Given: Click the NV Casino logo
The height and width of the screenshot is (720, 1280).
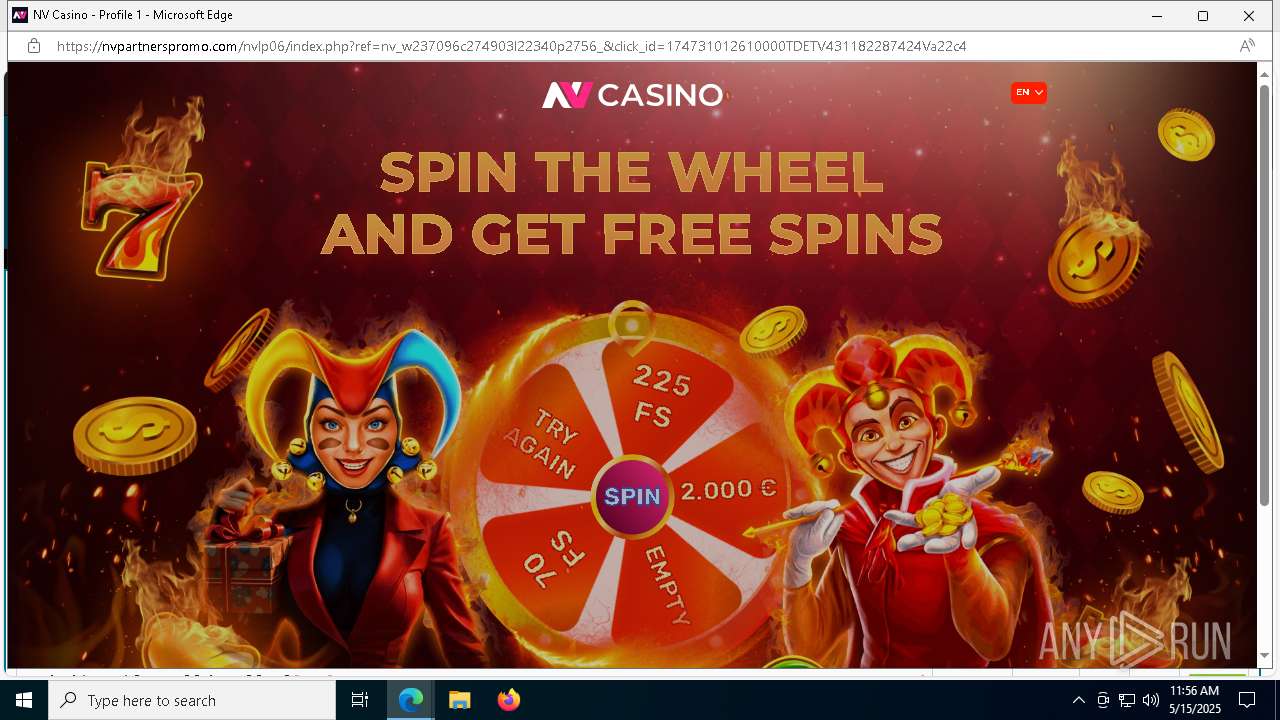Looking at the screenshot, I should point(632,95).
